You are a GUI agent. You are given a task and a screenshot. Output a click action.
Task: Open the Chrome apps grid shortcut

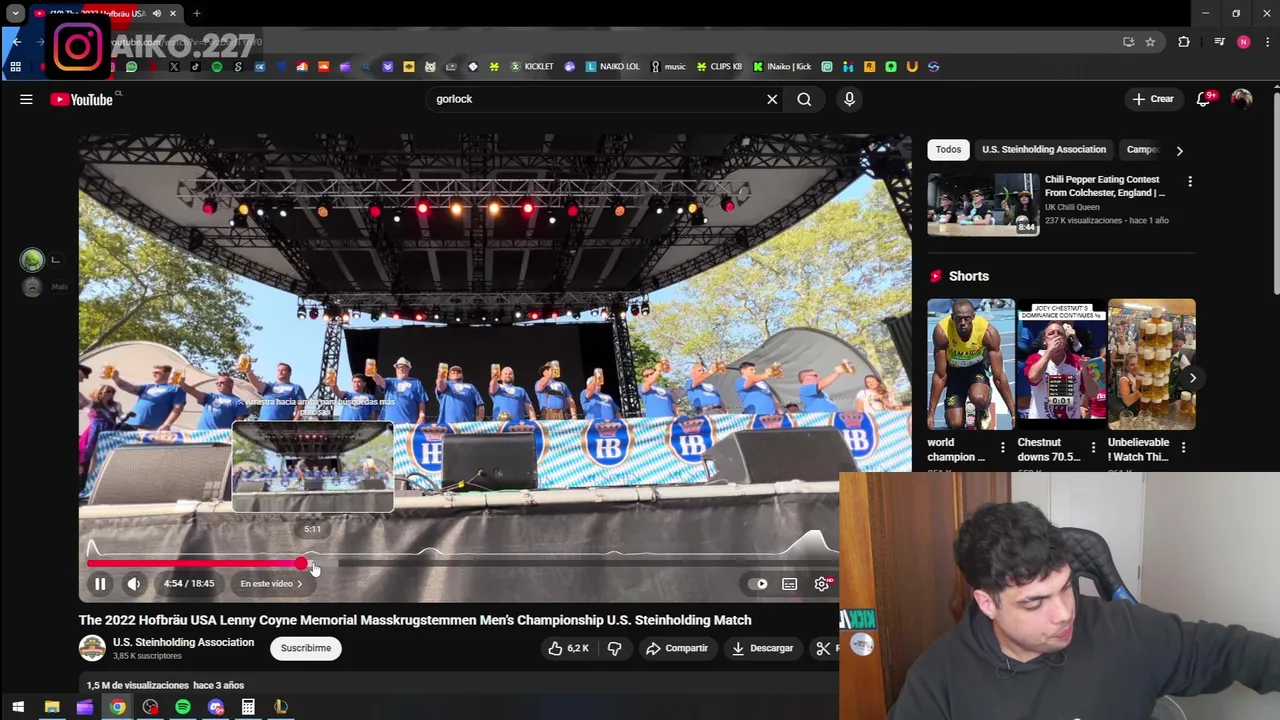point(15,67)
